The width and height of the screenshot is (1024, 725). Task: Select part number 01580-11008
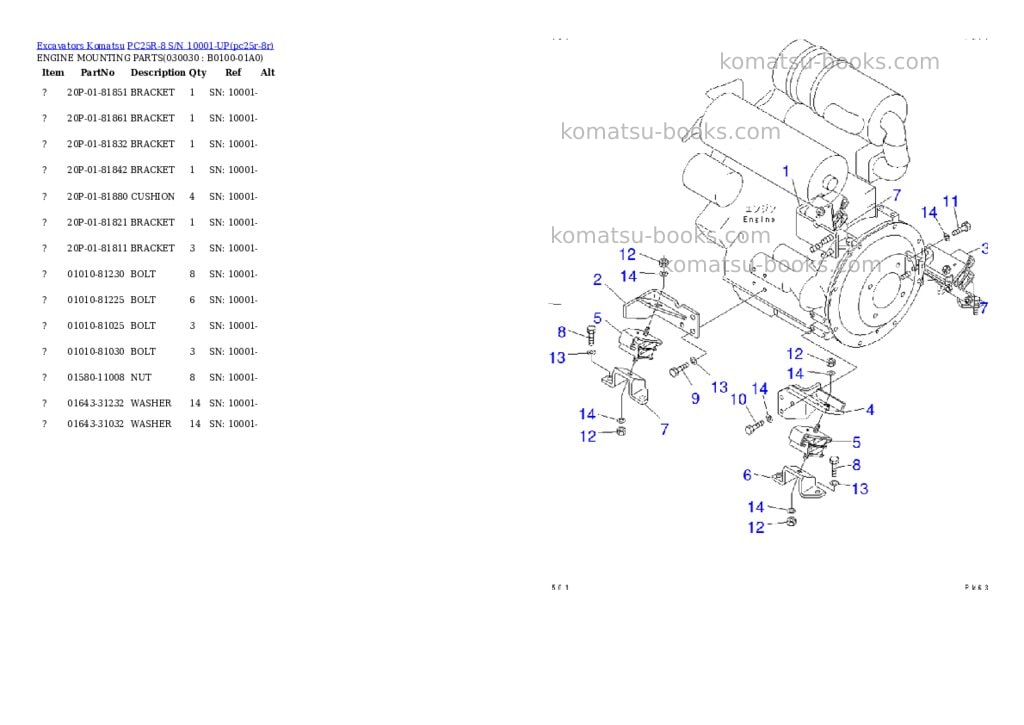[x=96, y=378]
